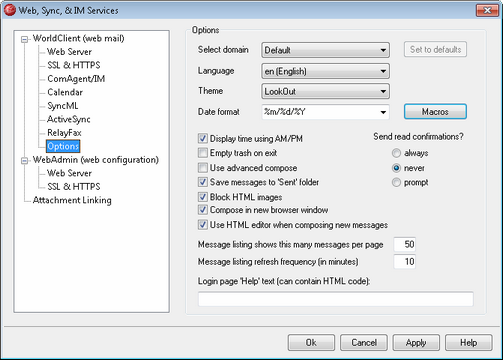Collapse the WebAdmin (web configuration) node
Image resolution: width=503 pixels, height=360 pixels.
24,161
